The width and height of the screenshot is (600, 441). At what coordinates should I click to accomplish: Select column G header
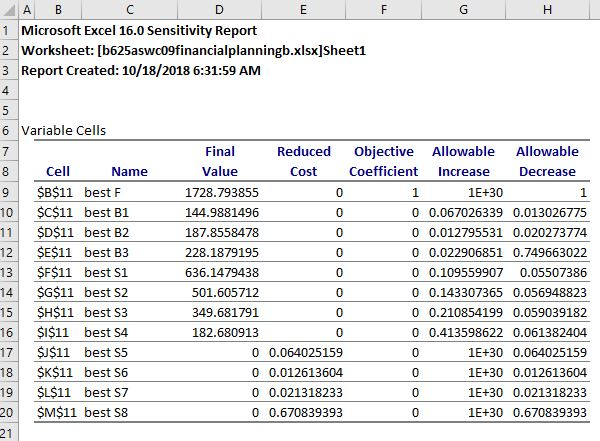point(463,9)
